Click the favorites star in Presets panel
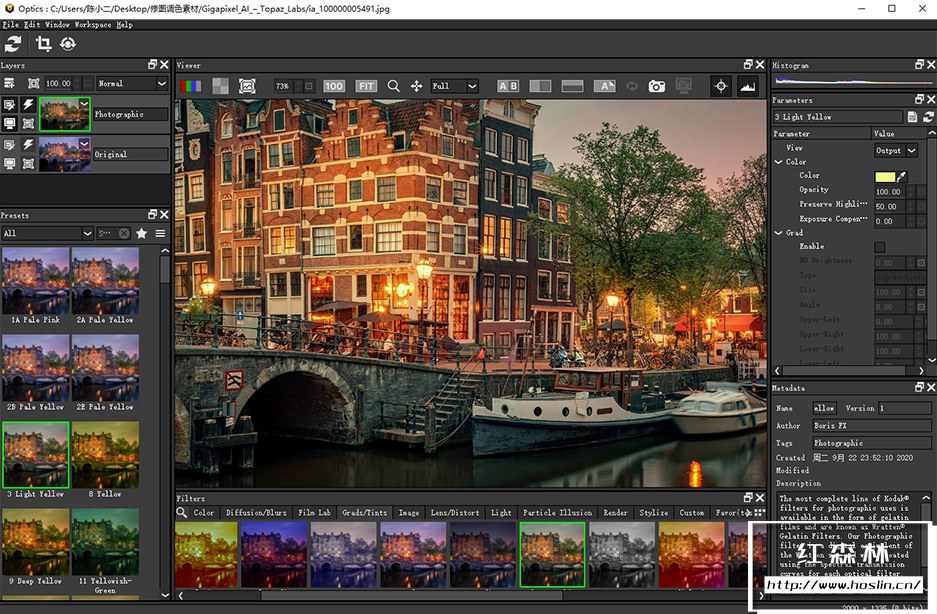This screenshot has width=937, height=614. pyautogui.click(x=141, y=233)
